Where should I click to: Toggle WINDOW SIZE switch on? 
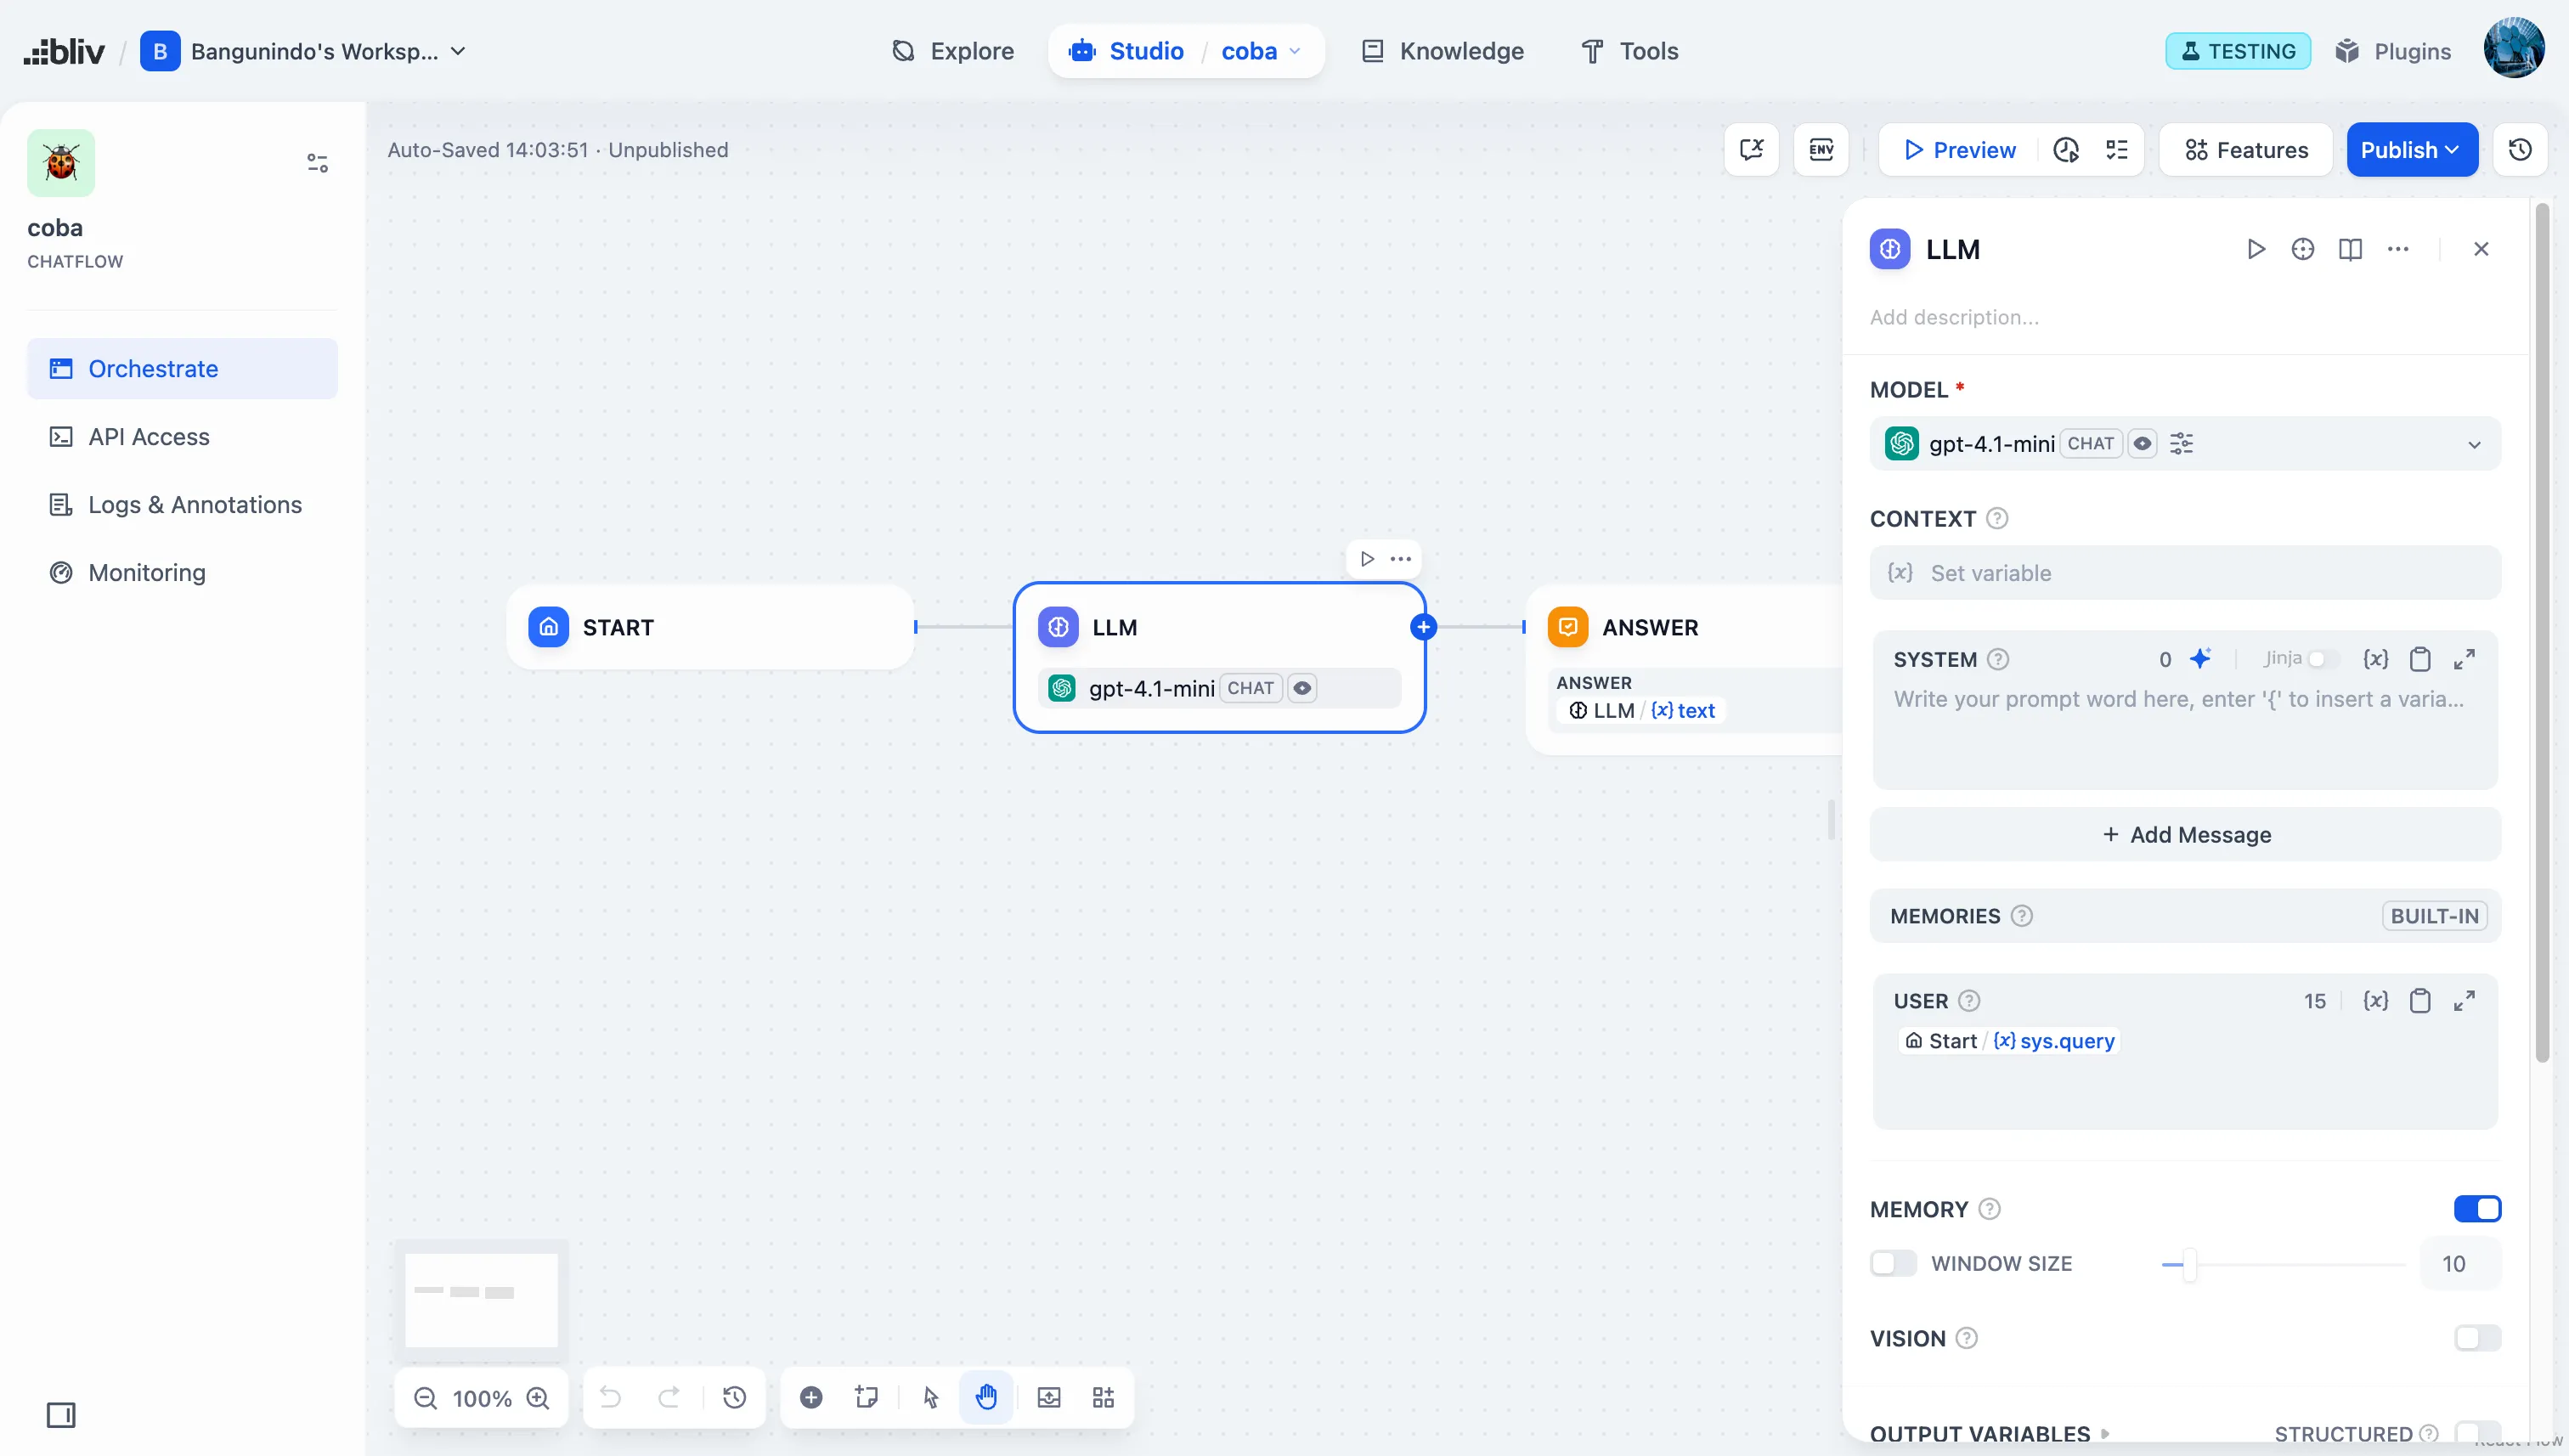(1892, 1263)
